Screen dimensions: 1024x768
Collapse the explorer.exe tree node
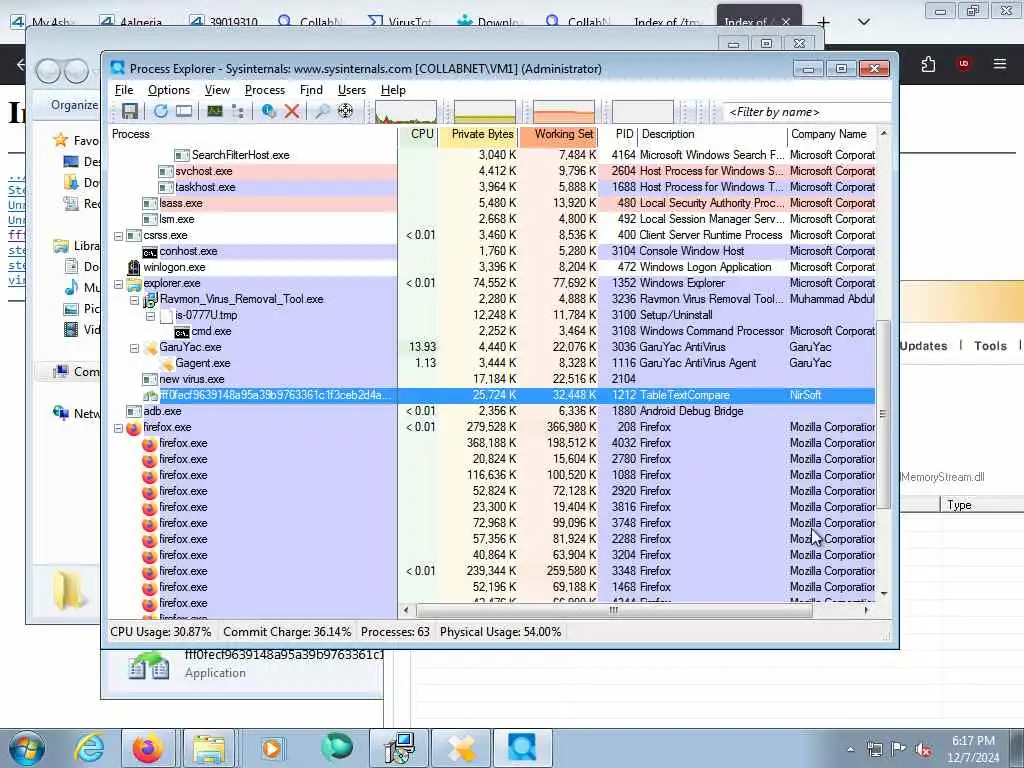point(118,284)
